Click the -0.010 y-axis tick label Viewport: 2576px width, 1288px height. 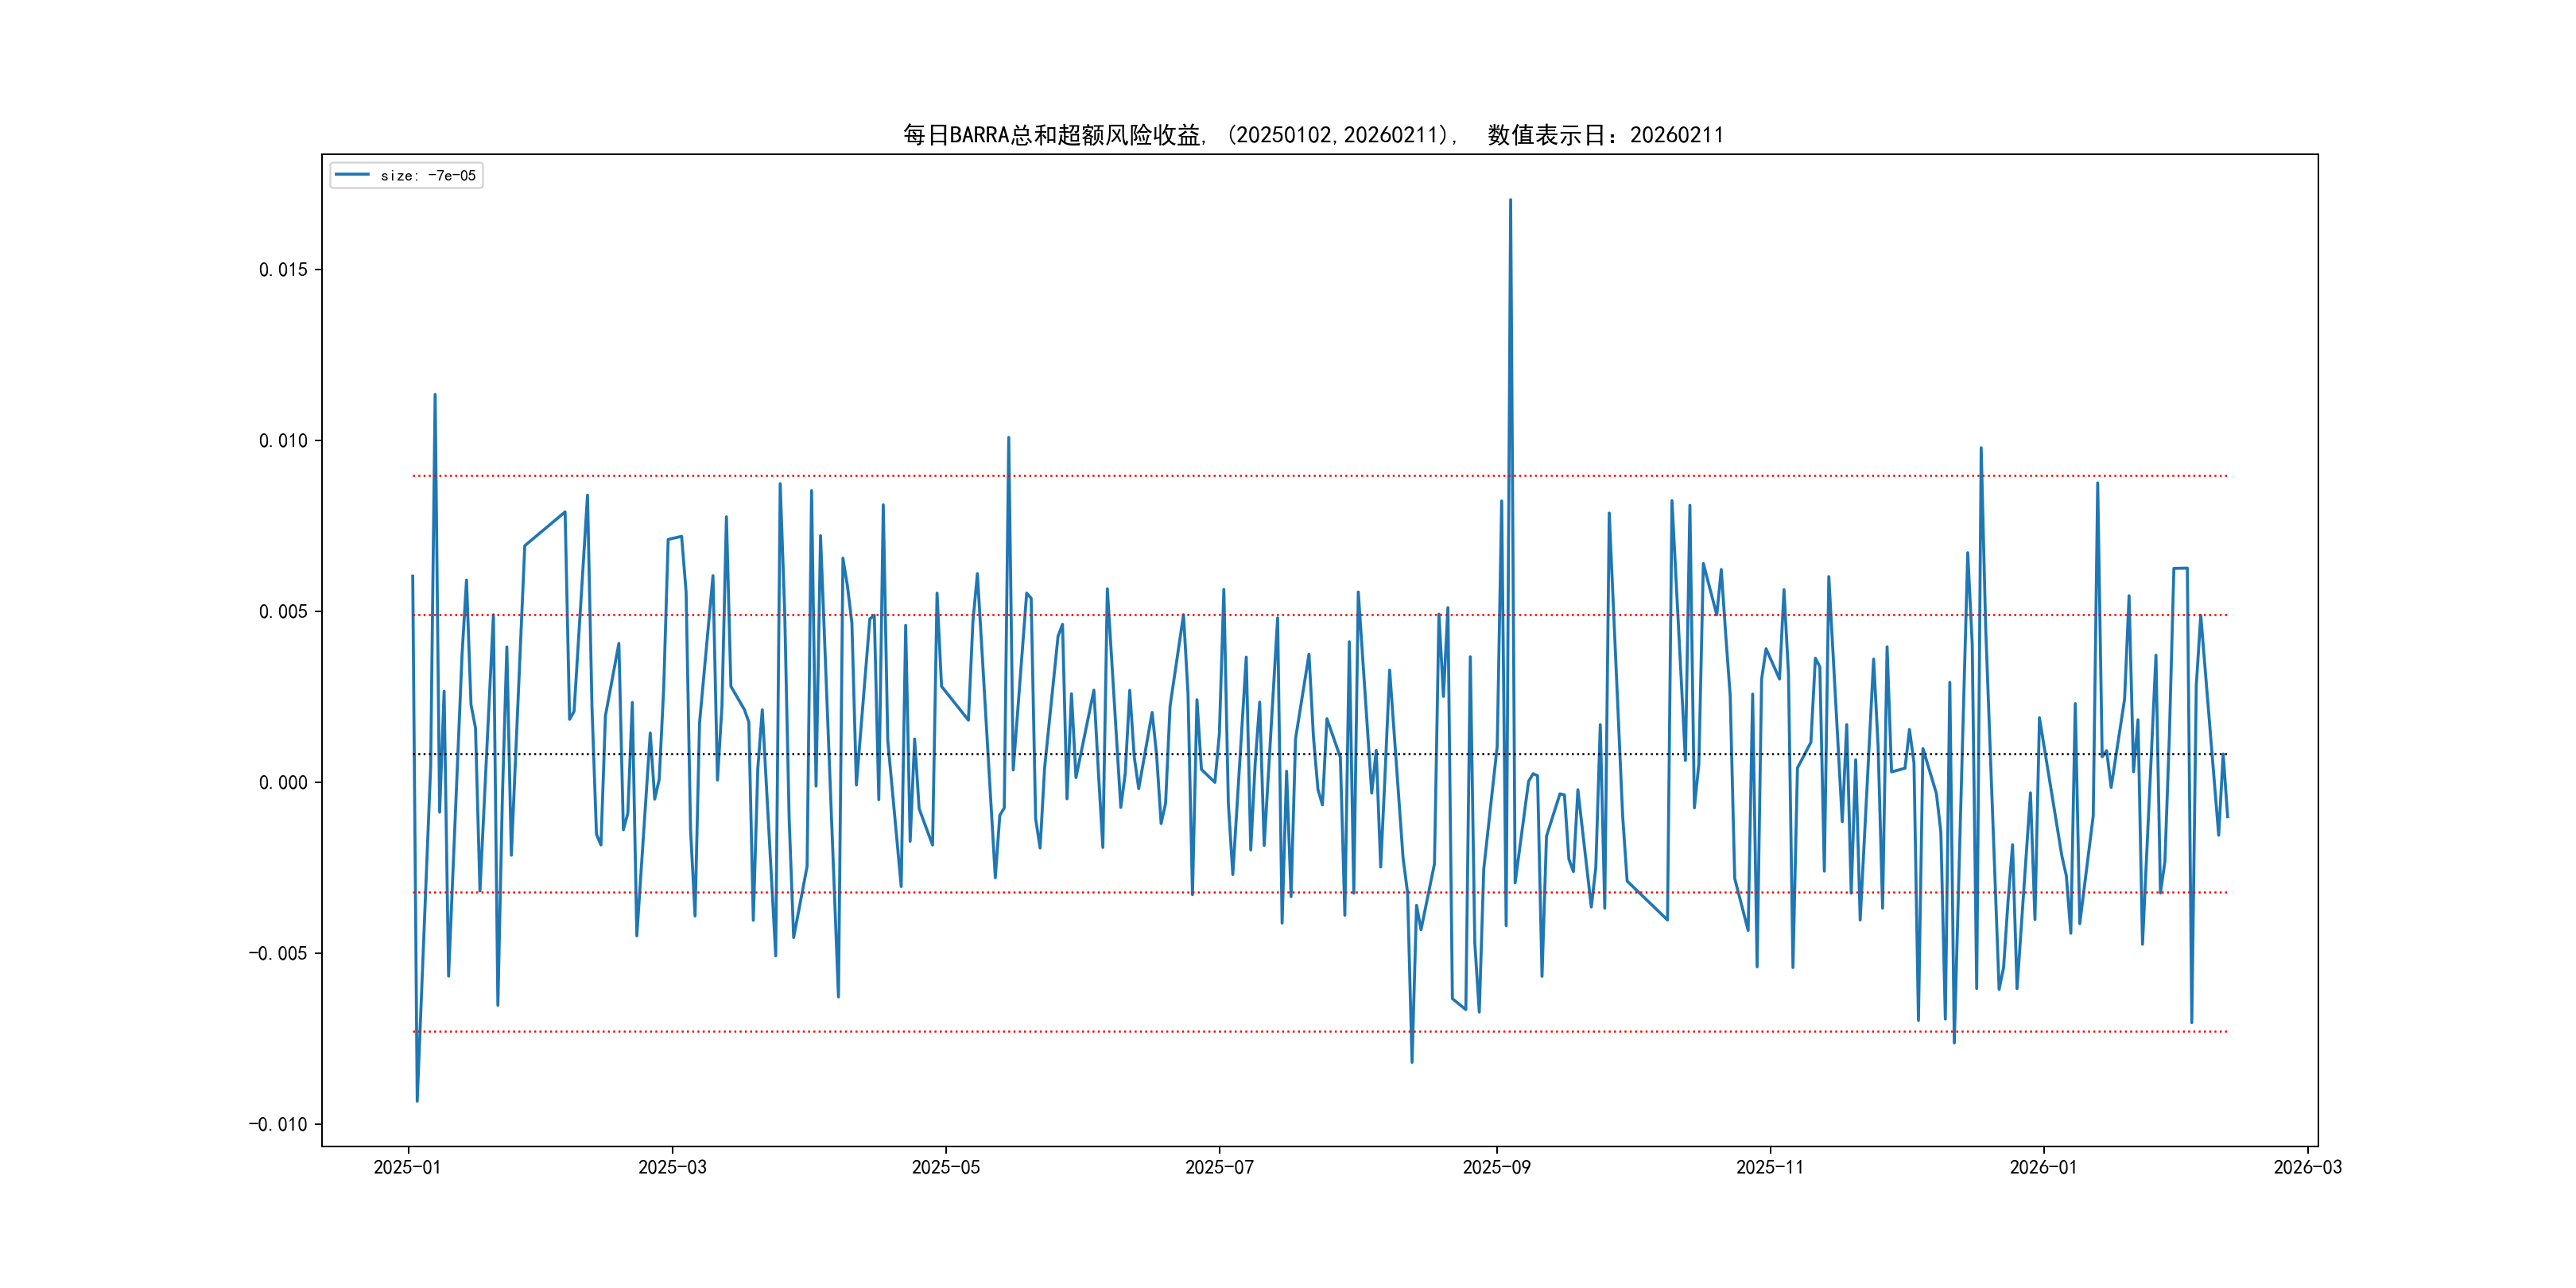(278, 1125)
